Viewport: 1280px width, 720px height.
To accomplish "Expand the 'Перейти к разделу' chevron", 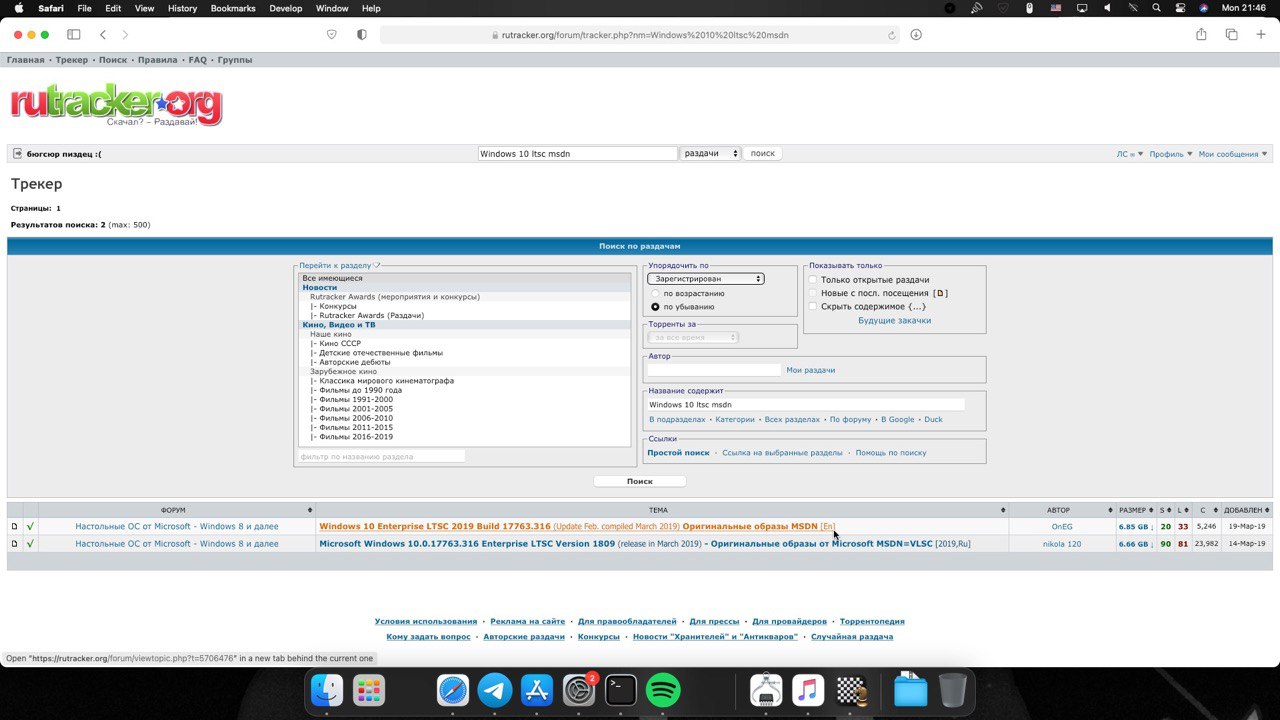I will pyautogui.click(x=377, y=265).
